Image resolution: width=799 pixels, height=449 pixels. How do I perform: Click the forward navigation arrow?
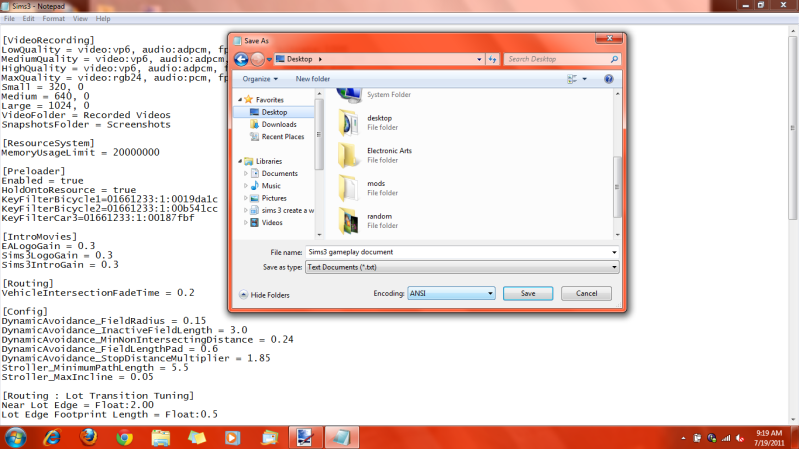click(258, 59)
